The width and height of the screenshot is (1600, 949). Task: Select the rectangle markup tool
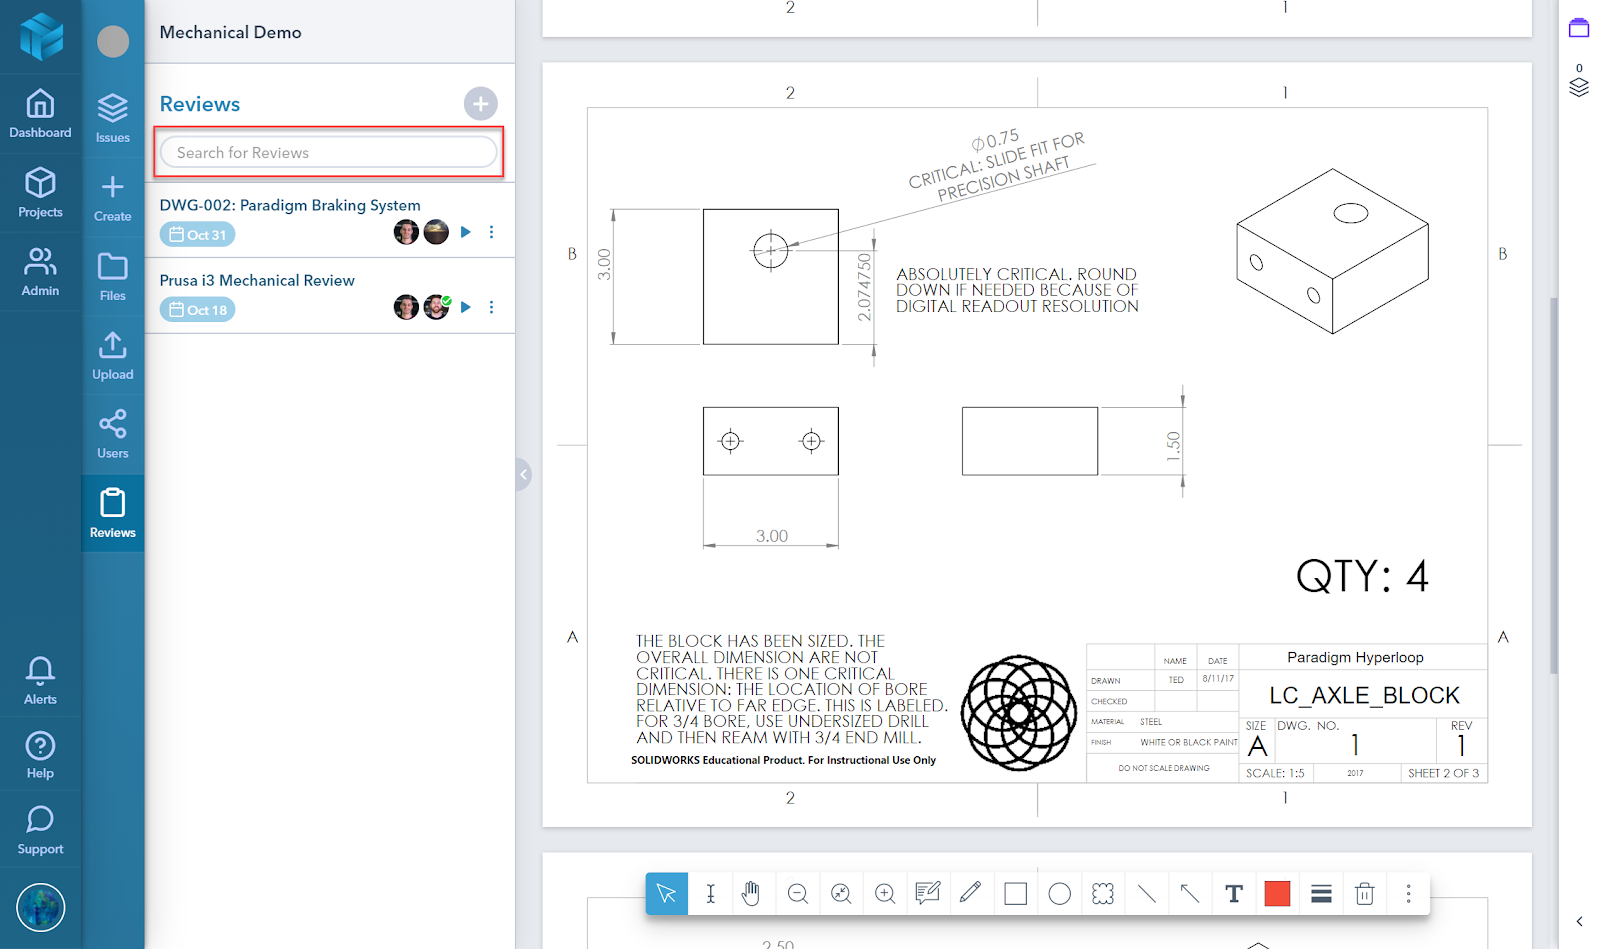pos(1015,893)
